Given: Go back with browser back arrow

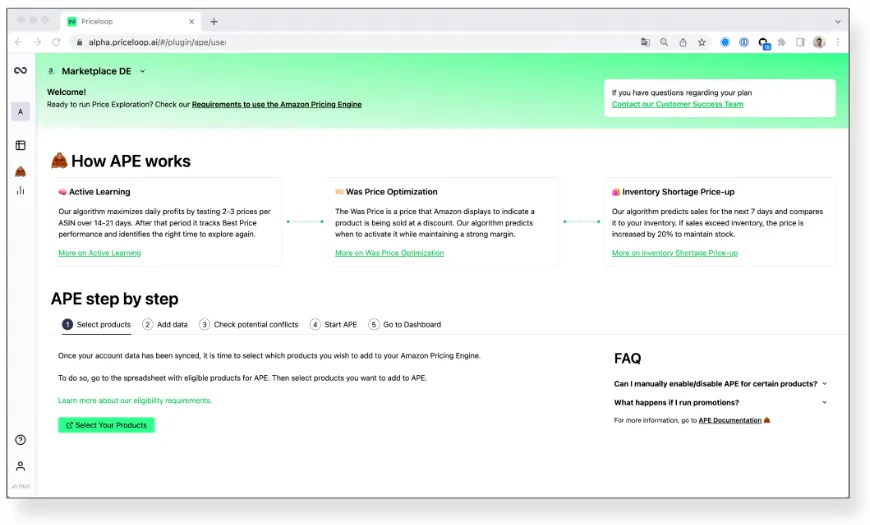Looking at the screenshot, I should click(19, 42).
